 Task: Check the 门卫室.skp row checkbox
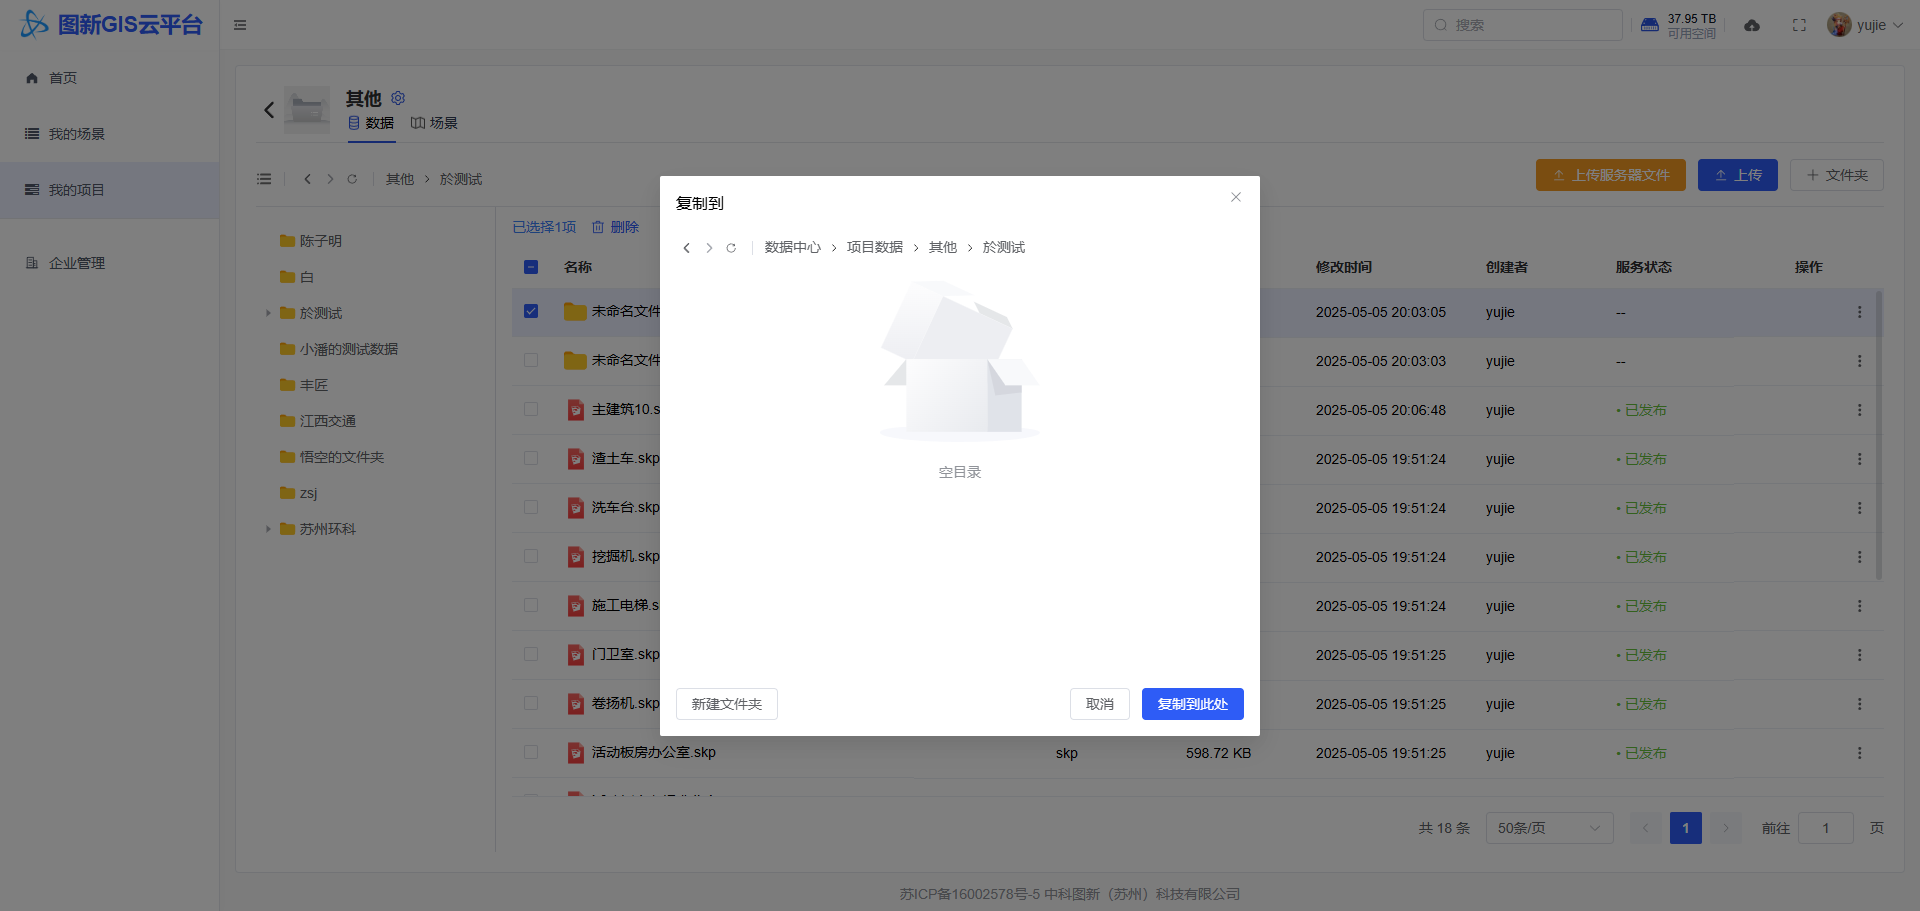click(x=531, y=654)
